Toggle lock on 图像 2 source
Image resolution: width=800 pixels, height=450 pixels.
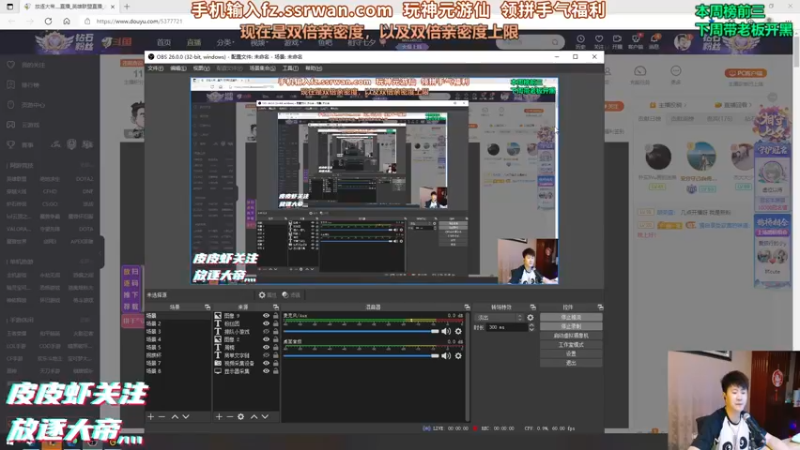point(276,339)
